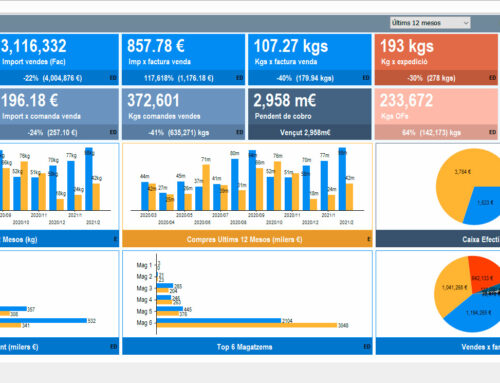The image size is (500, 383).
Task: Click ED icon on Kg x expedició tile
Action: 492,78
